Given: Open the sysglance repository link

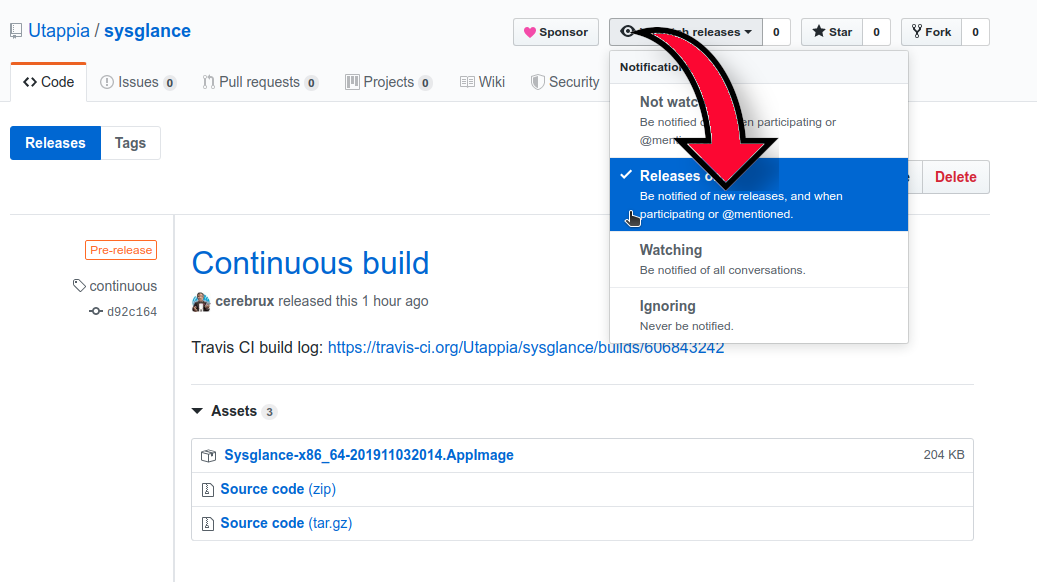Looking at the screenshot, I should 147,31.
